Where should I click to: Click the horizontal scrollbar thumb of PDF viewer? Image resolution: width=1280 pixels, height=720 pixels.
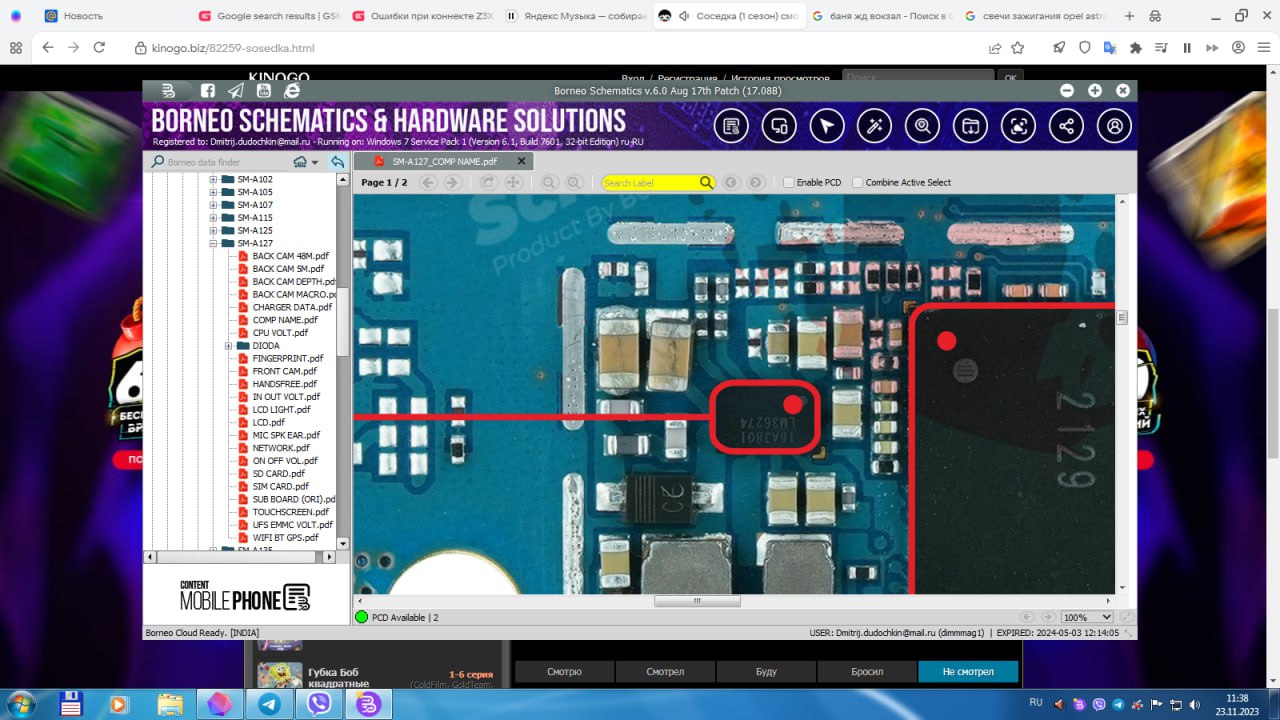click(697, 601)
